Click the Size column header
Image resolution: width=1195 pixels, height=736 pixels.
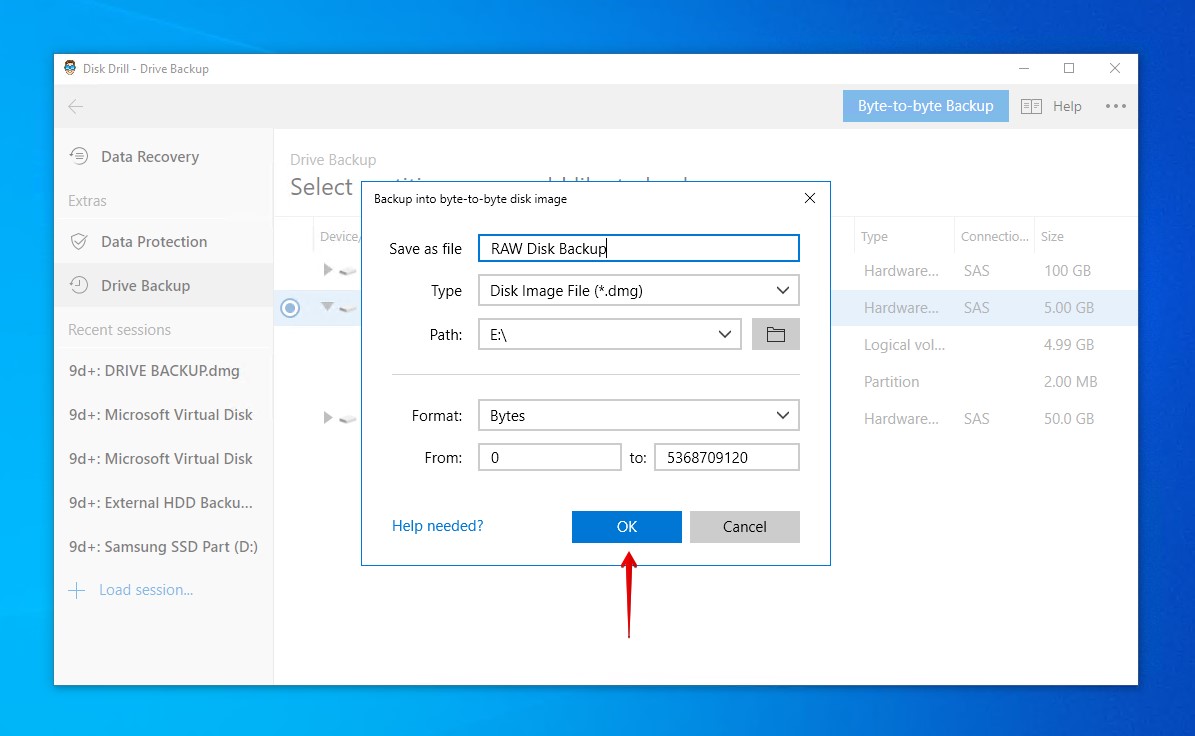1052,237
